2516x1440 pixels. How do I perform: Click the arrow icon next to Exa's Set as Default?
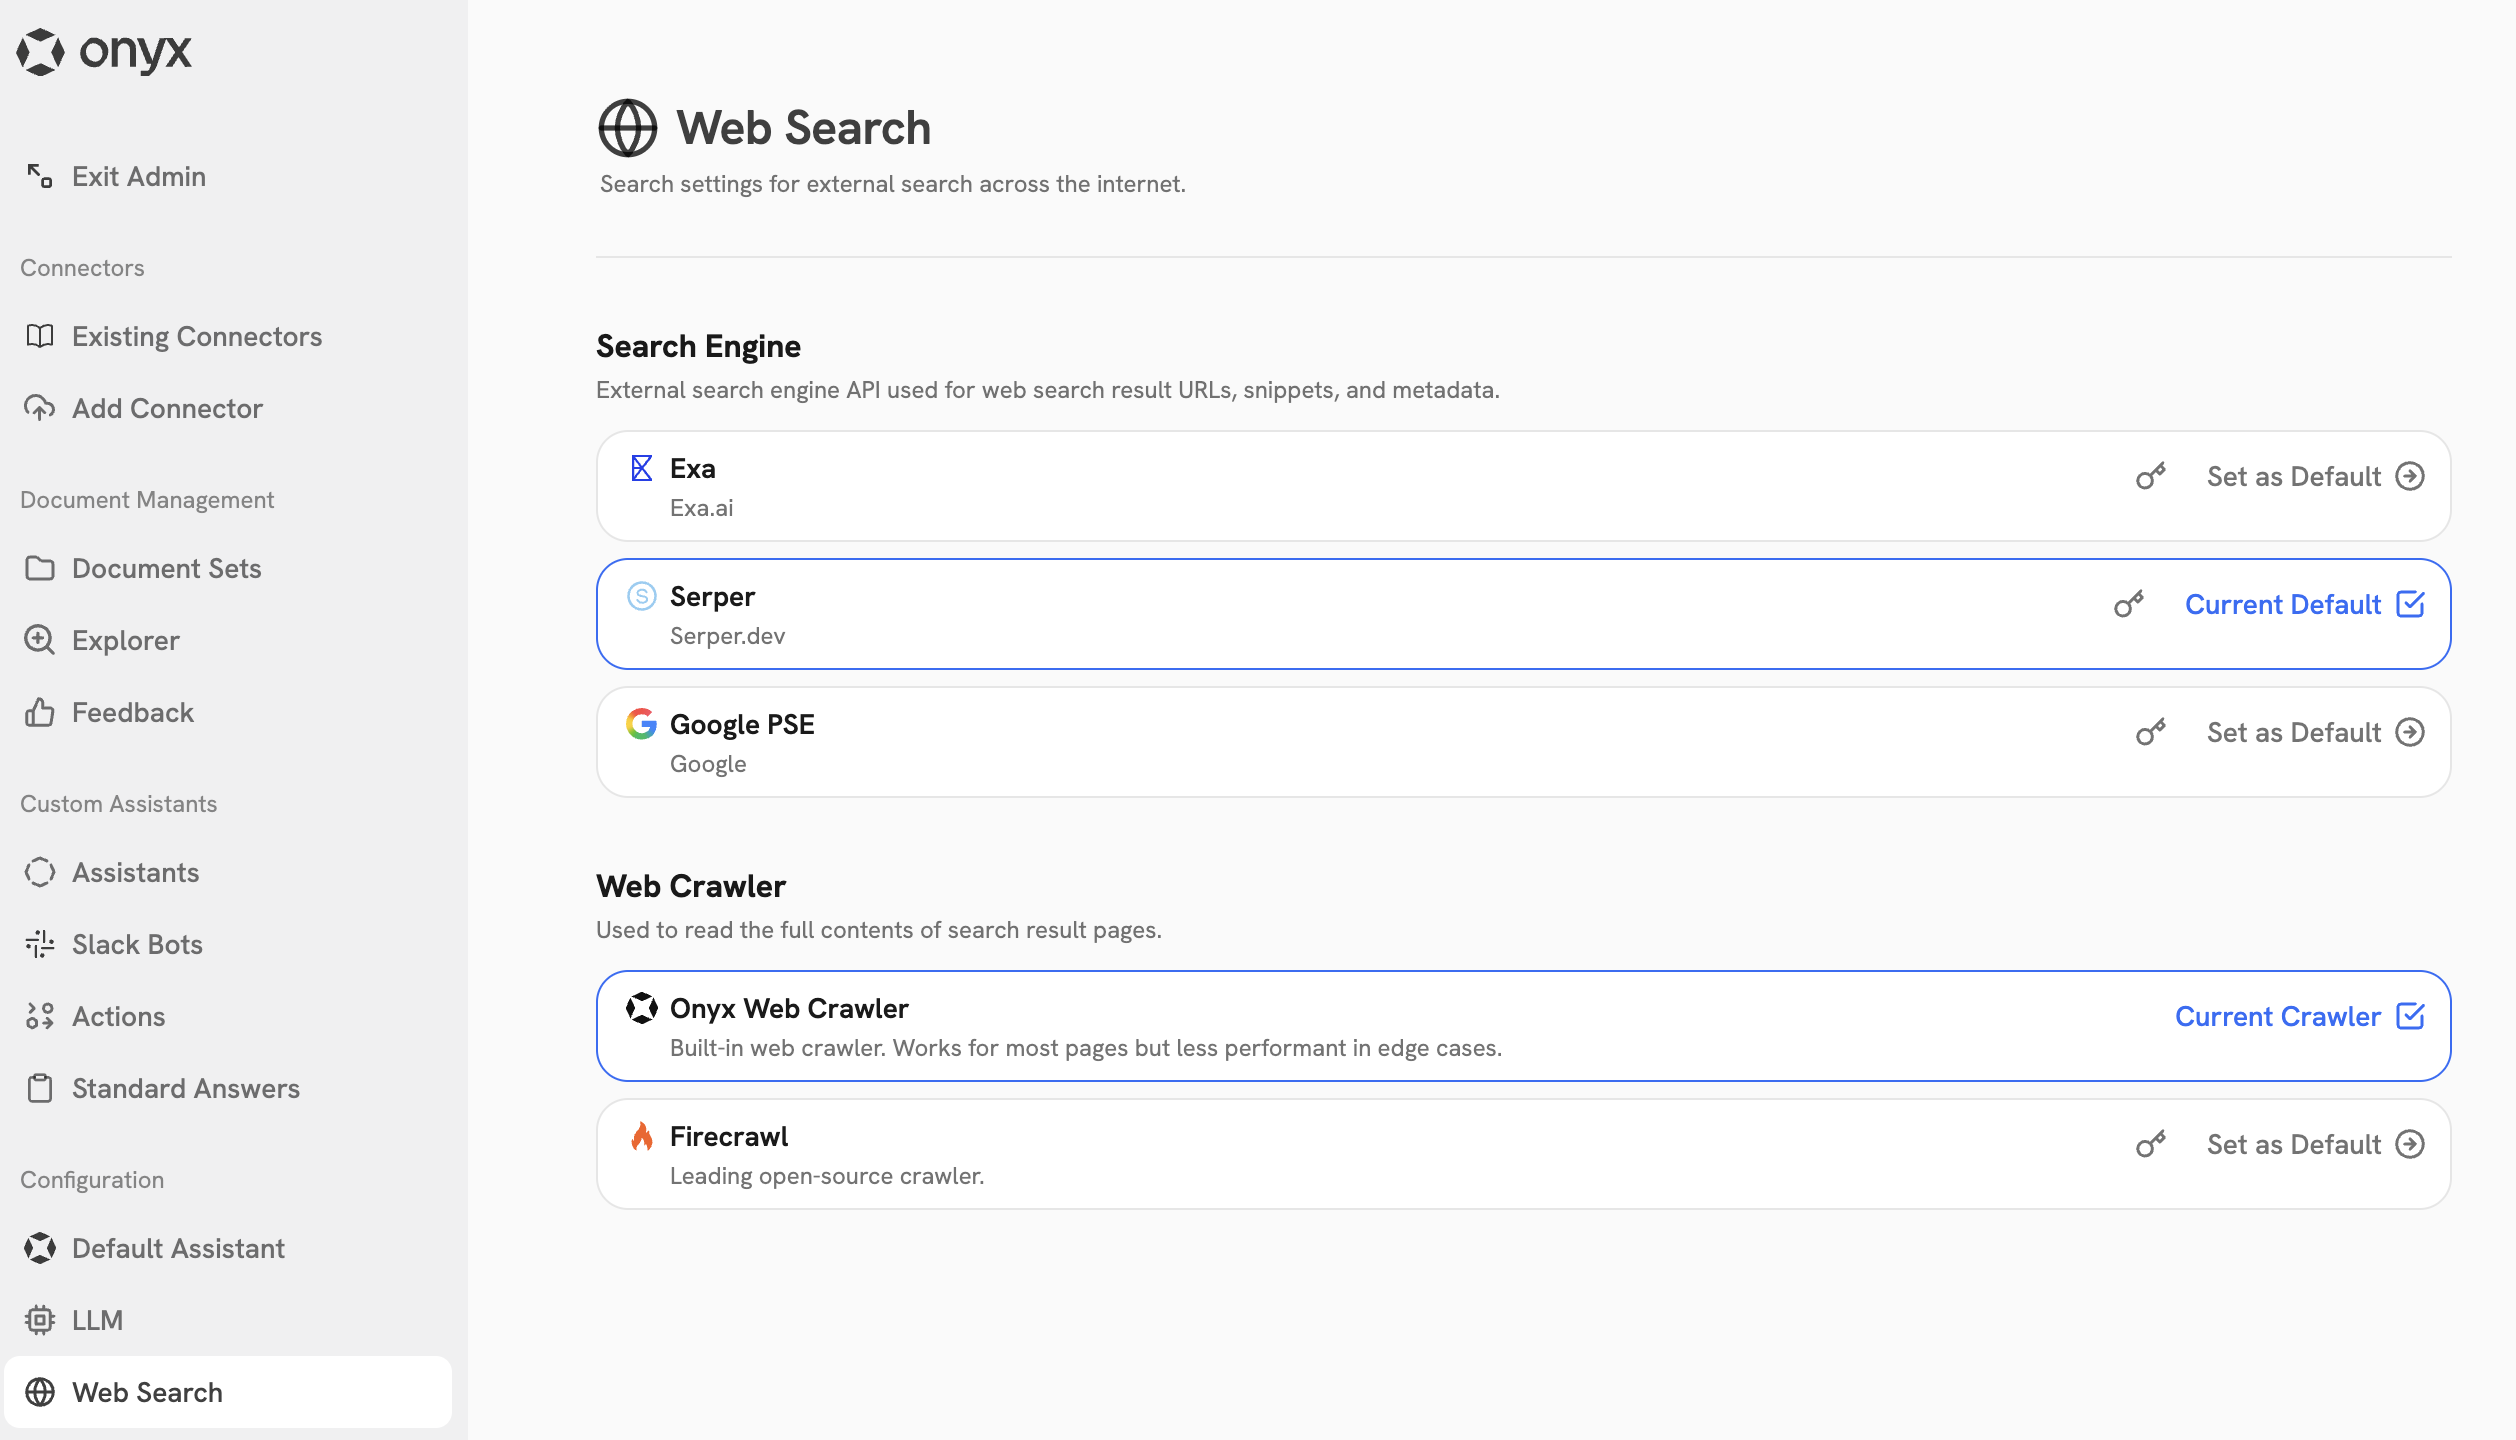pyautogui.click(x=2410, y=476)
